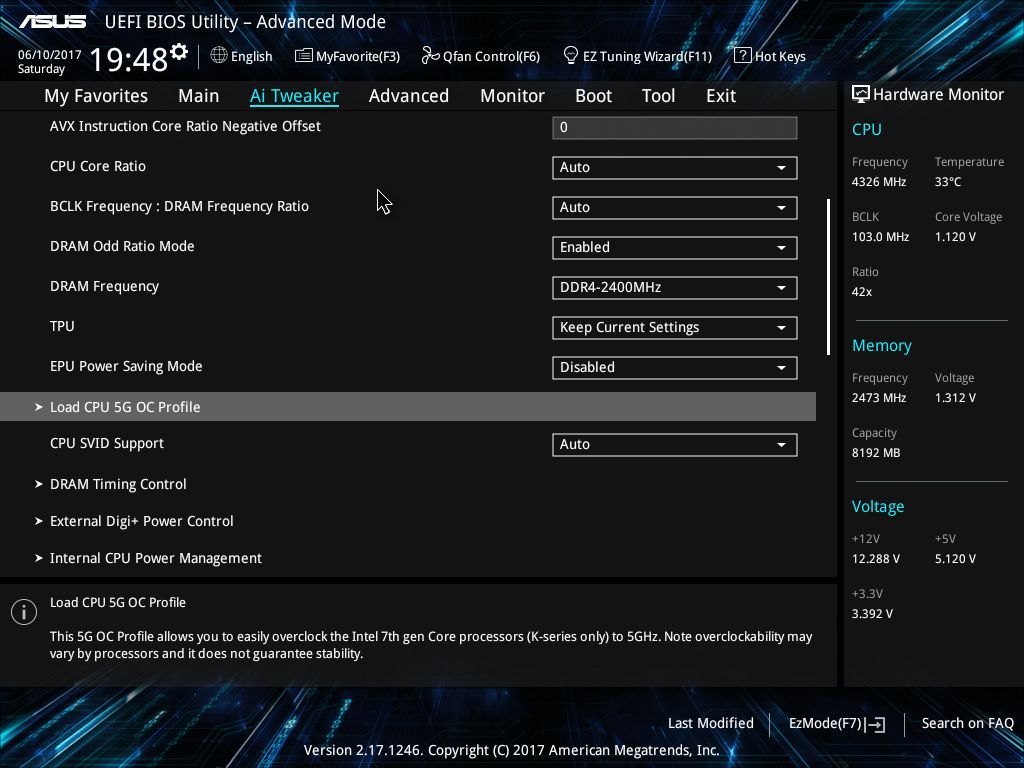
Task: Click the gear icon beside the clock
Action: [x=179, y=51]
